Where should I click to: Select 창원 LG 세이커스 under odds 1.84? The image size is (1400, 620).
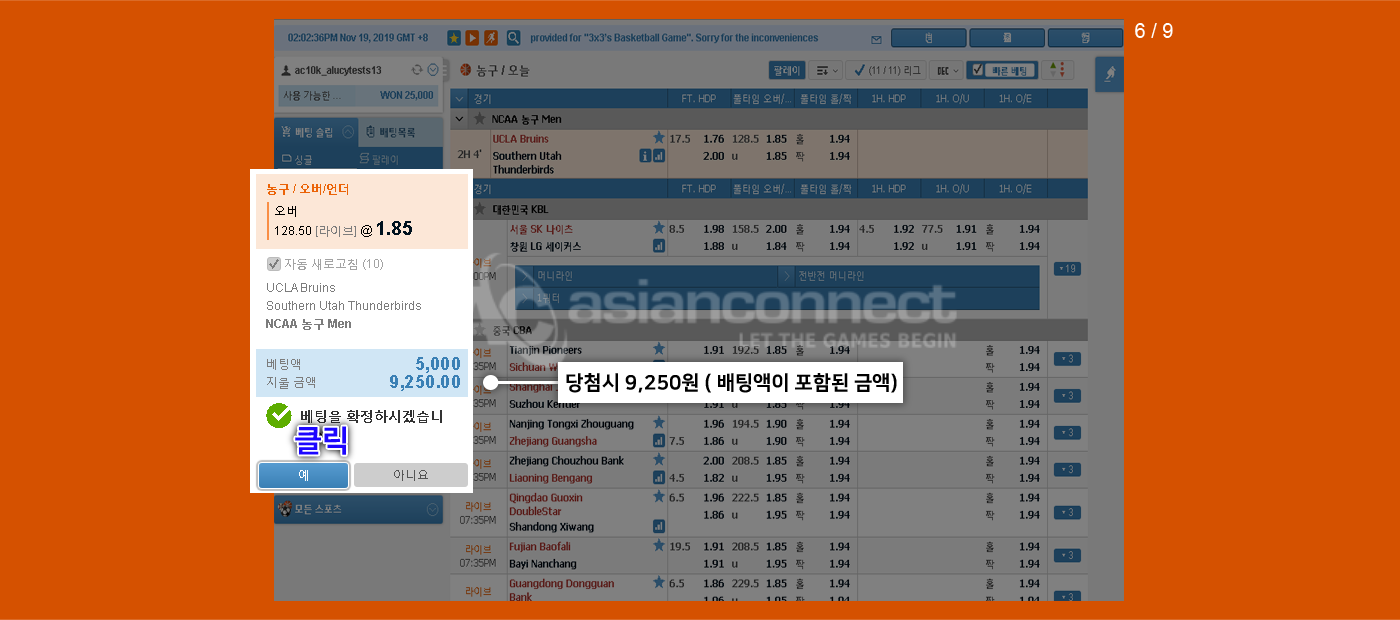(776, 246)
